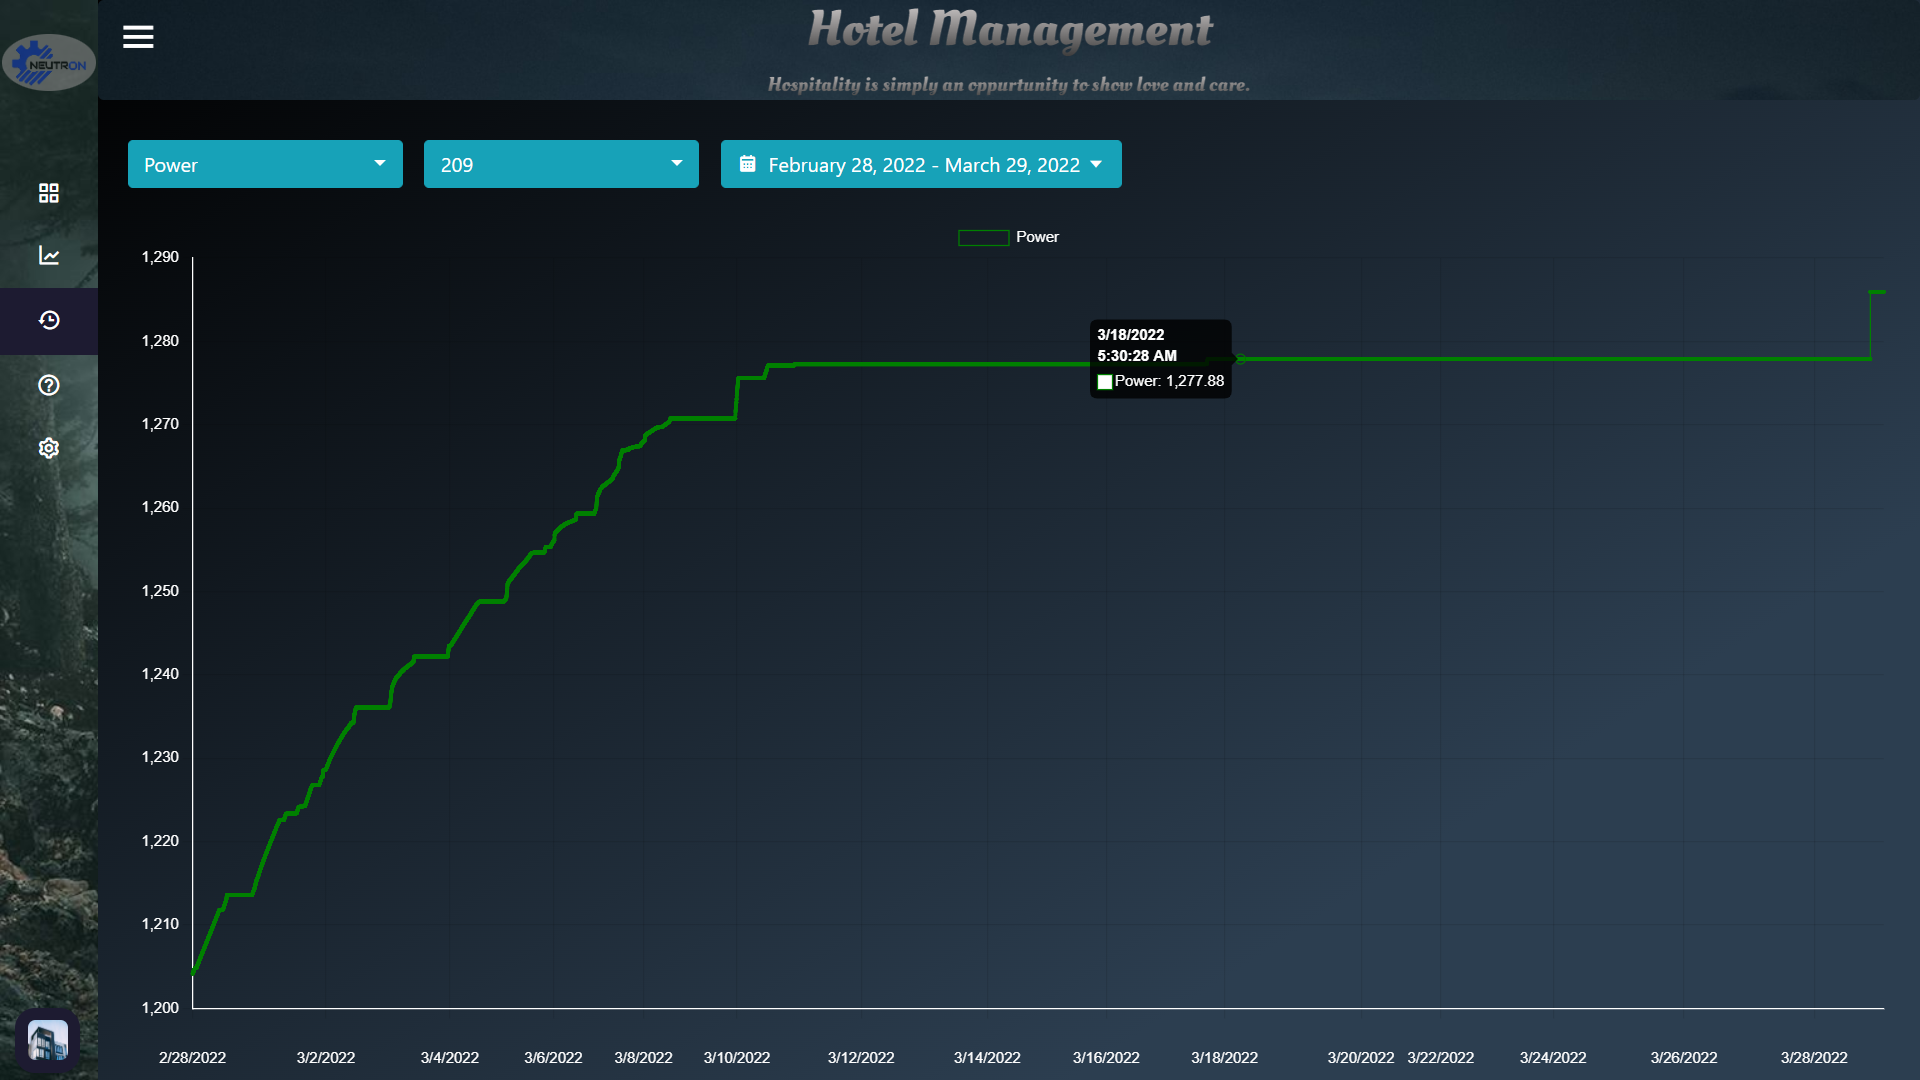Open the line chart analytics icon
This screenshot has height=1080, width=1920.
pos(49,256)
